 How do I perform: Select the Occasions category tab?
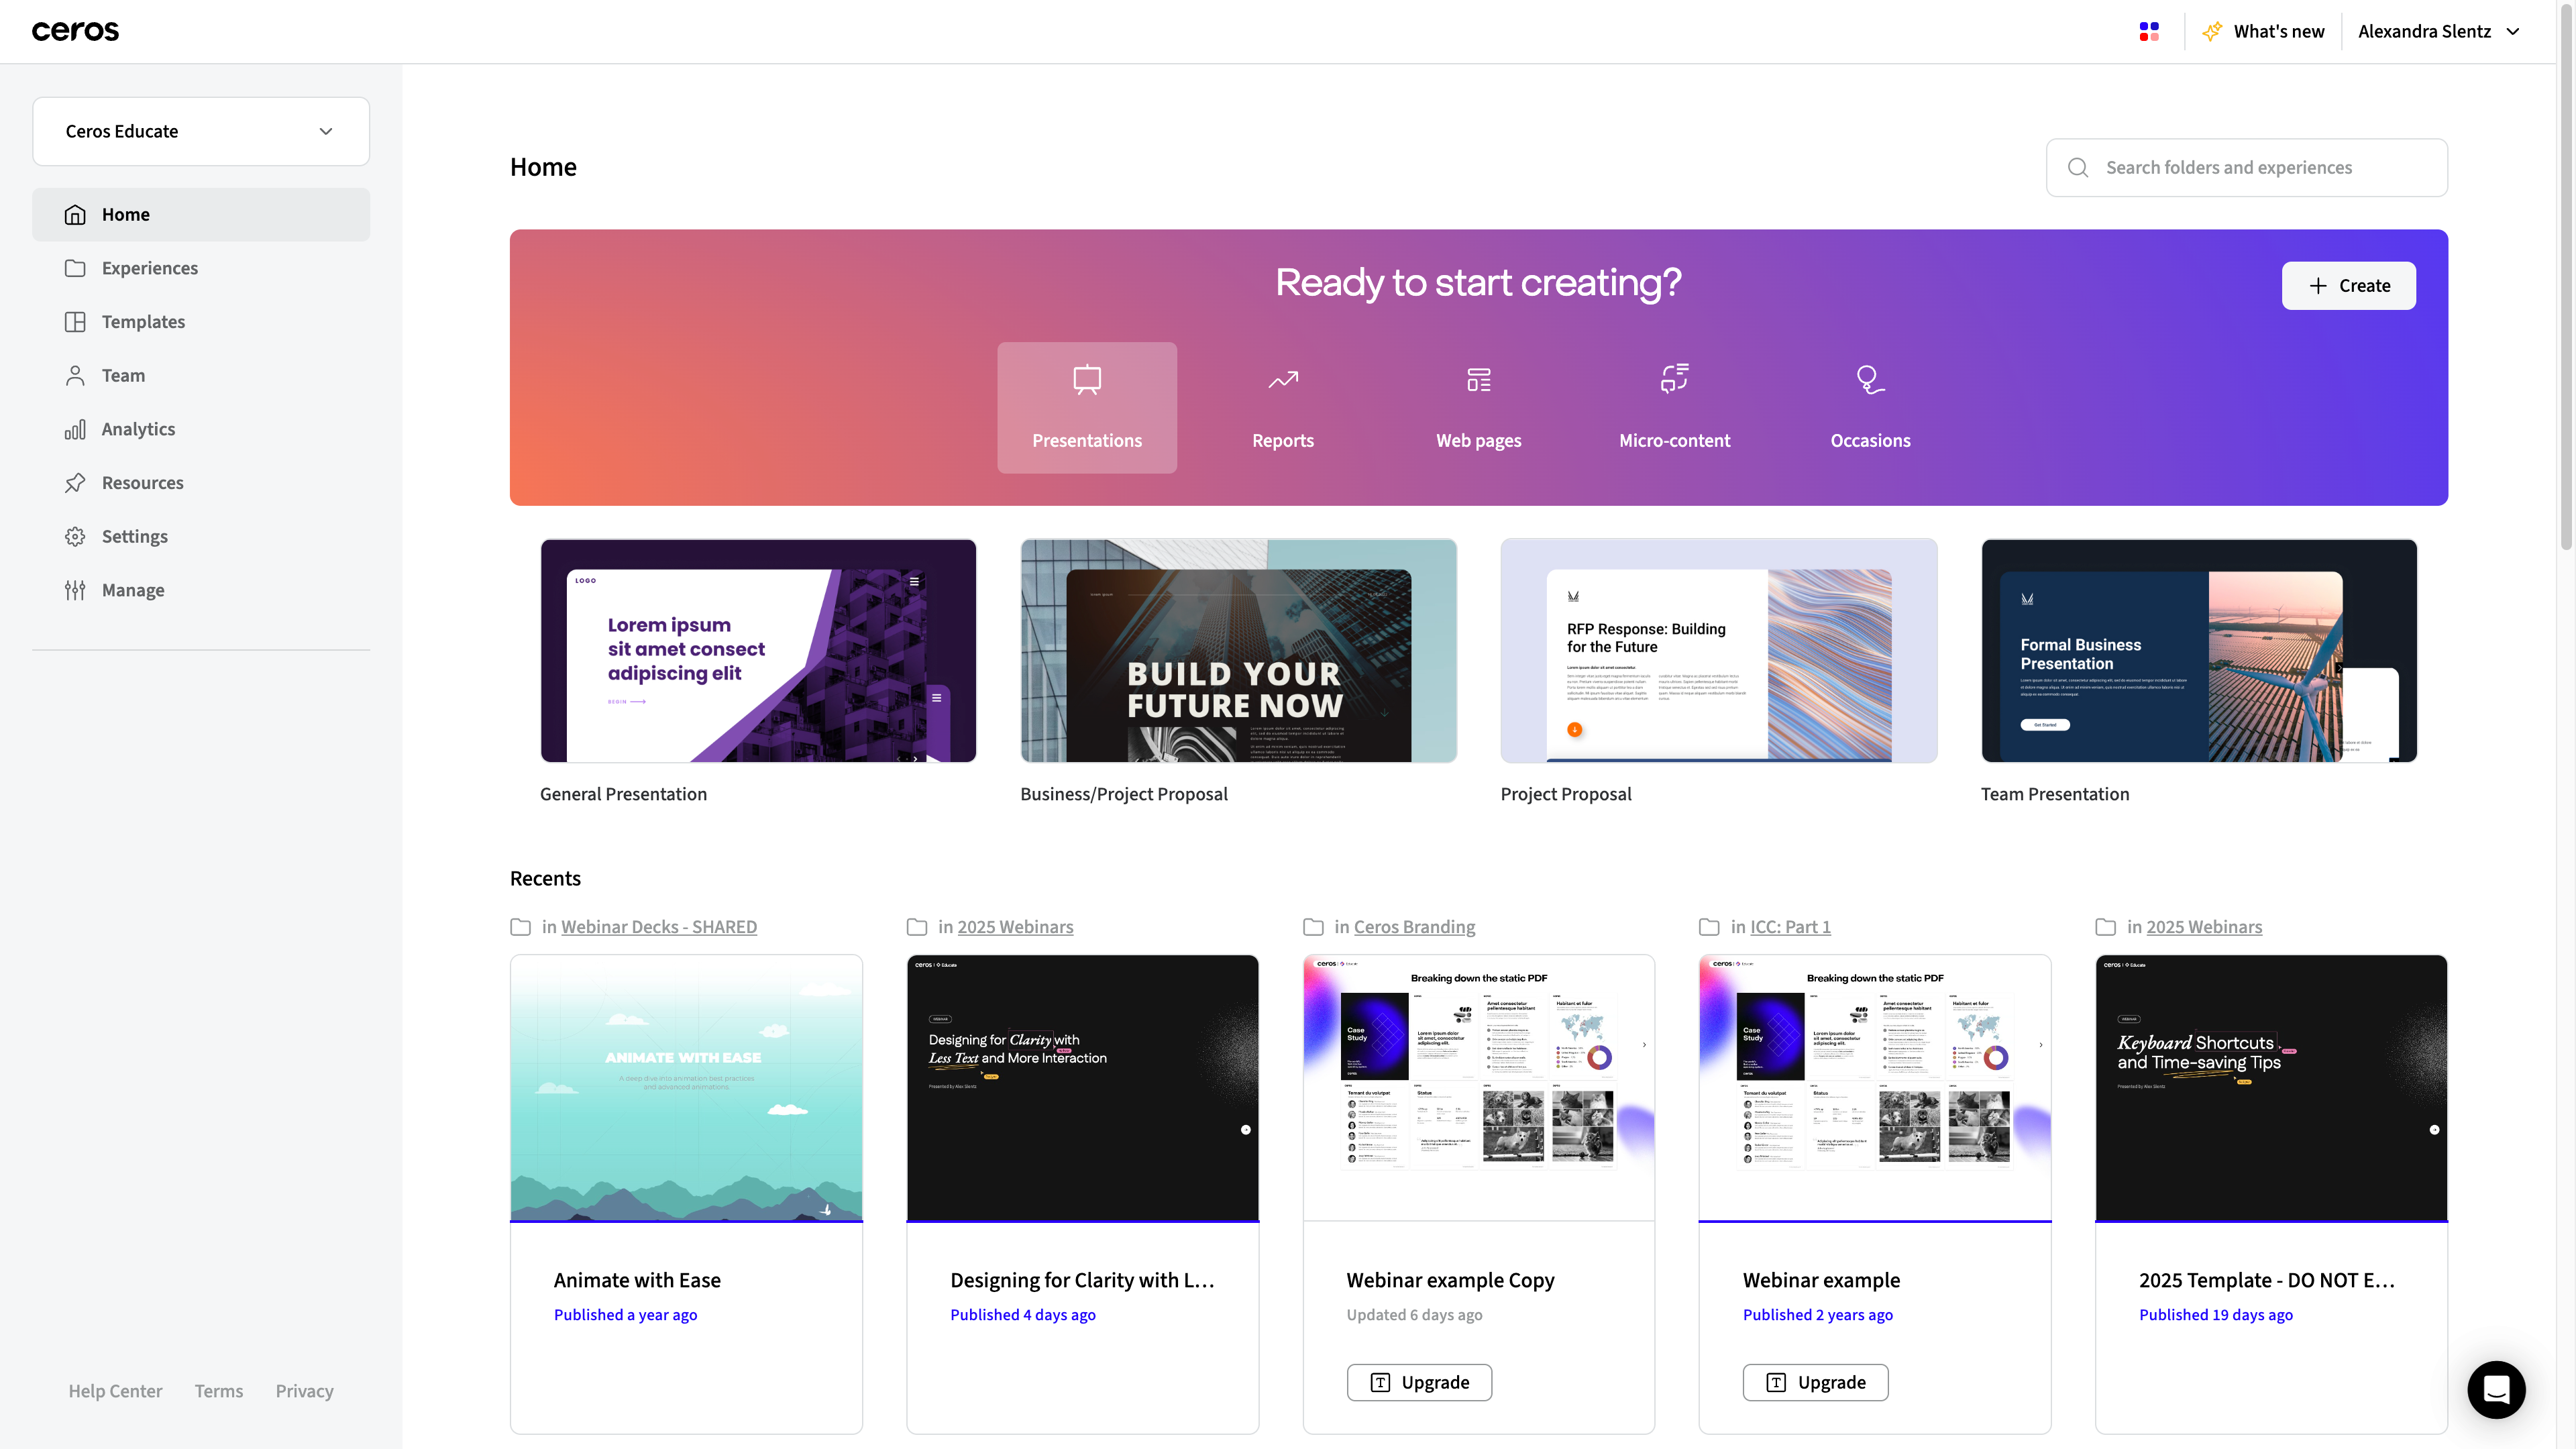click(x=1870, y=408)
